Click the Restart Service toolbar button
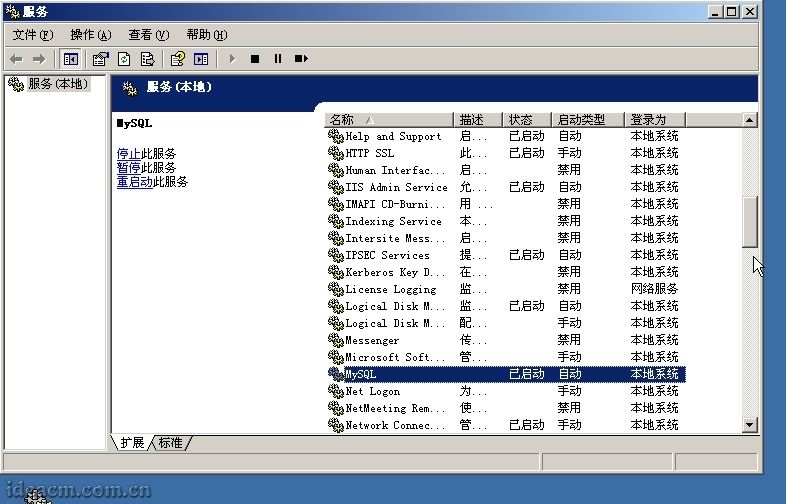This screenshot has width=786, height=504. [x=301, y=59]
